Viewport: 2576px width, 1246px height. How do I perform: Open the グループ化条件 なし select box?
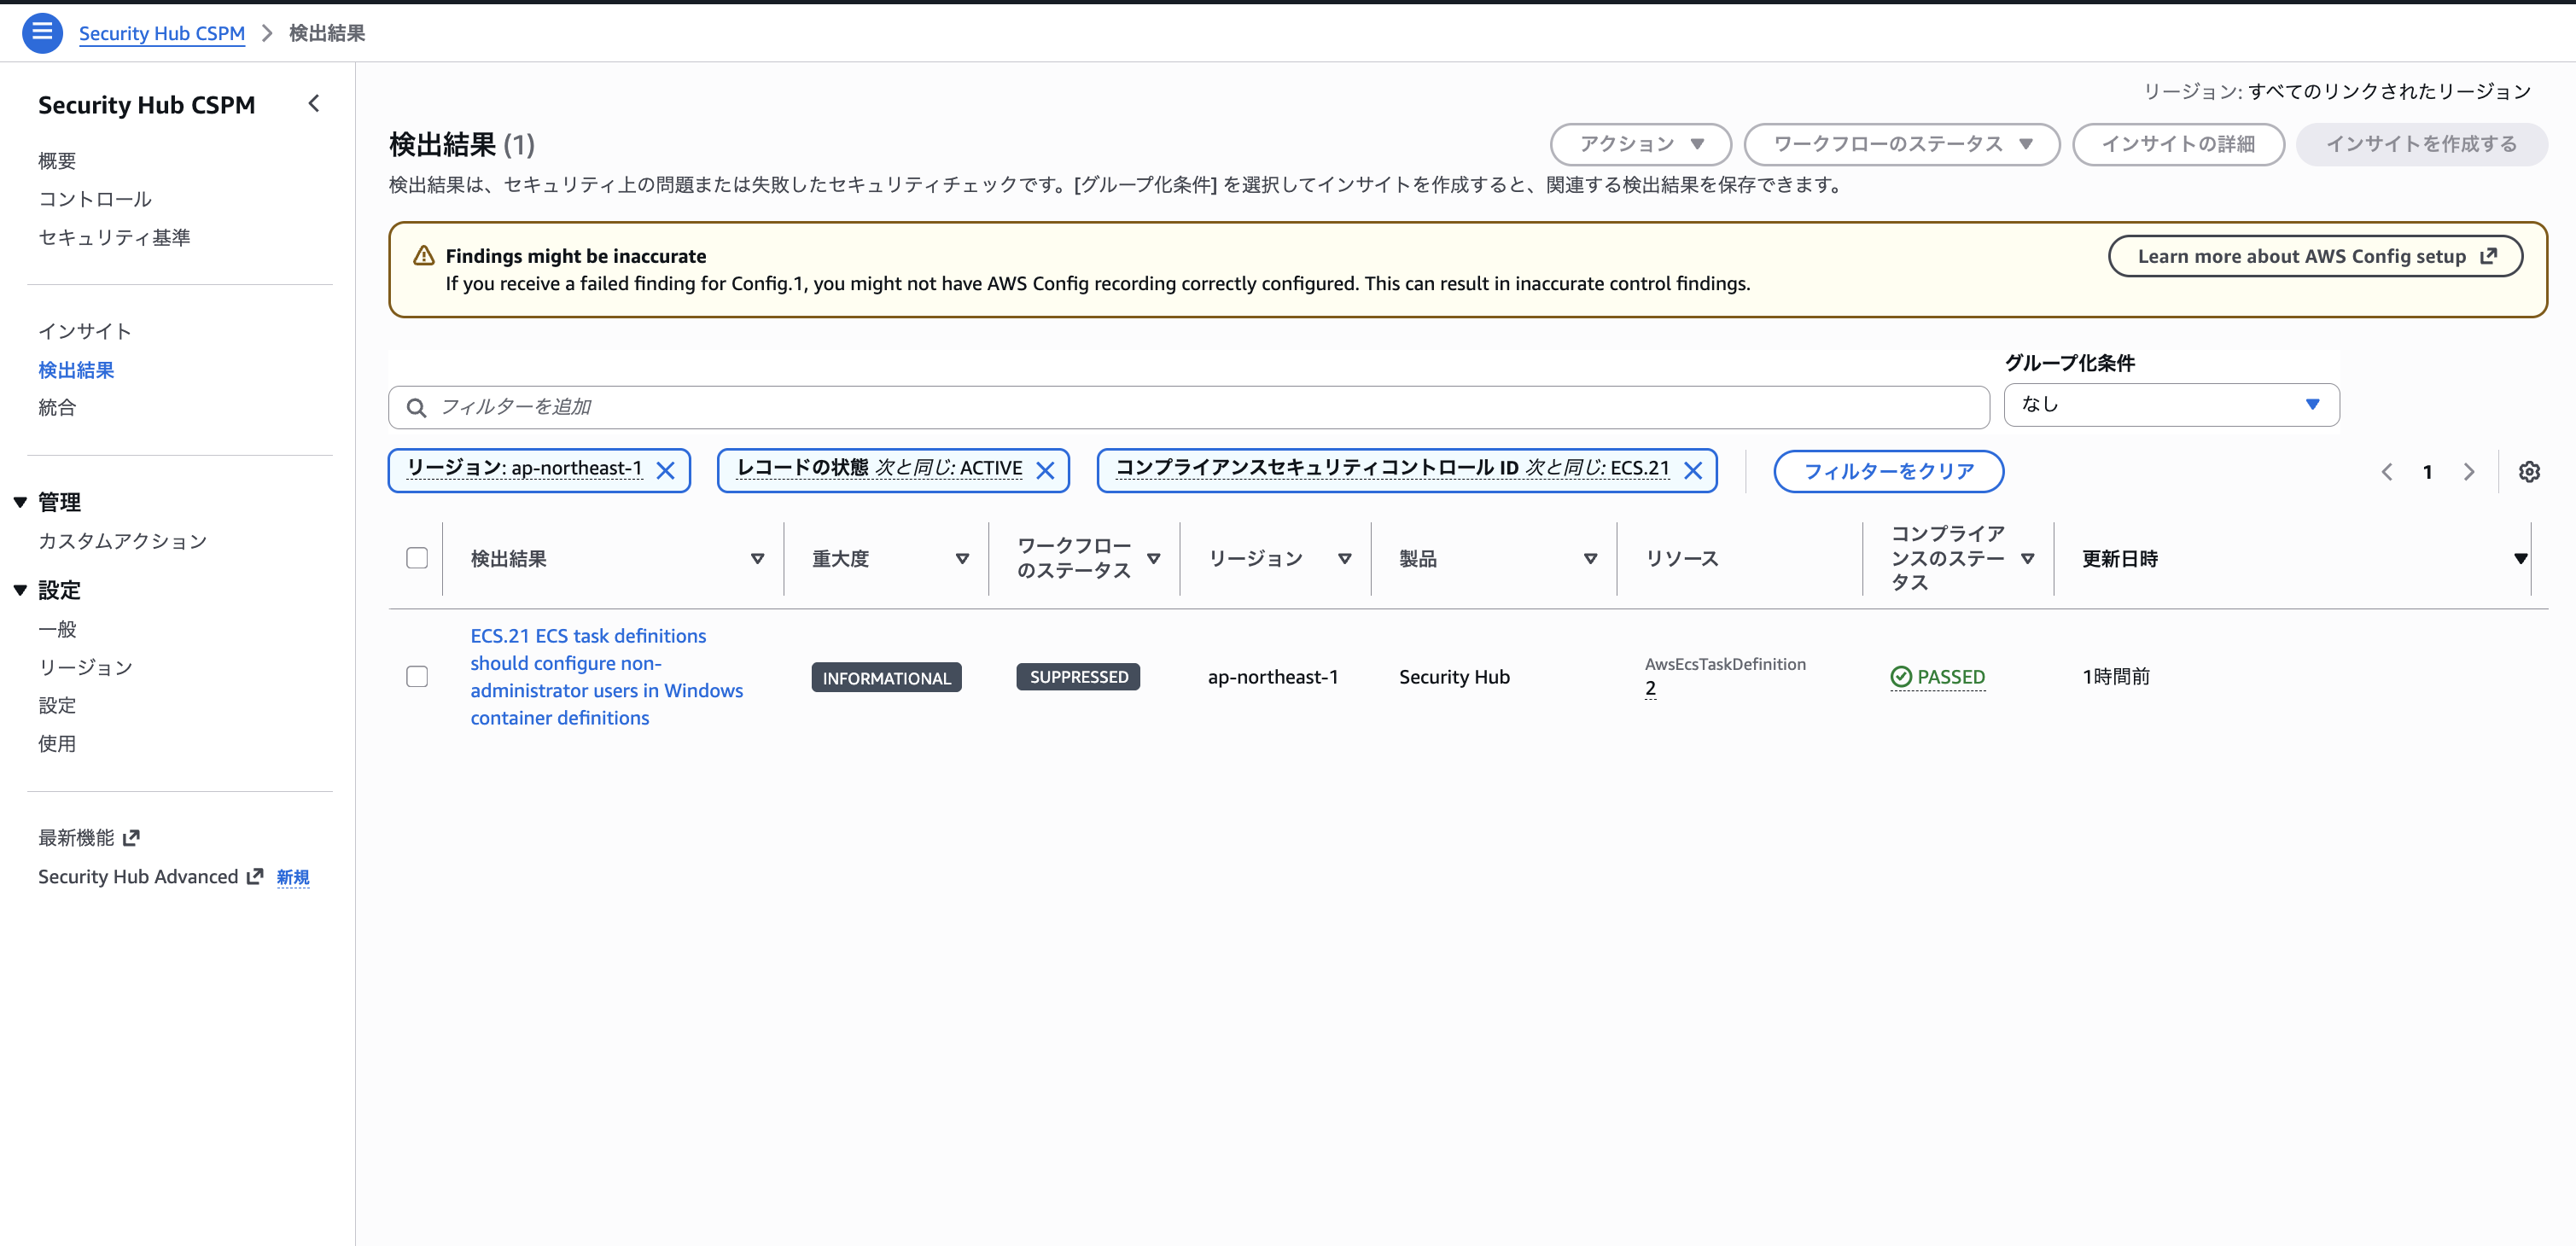[x=2171, y=405]
